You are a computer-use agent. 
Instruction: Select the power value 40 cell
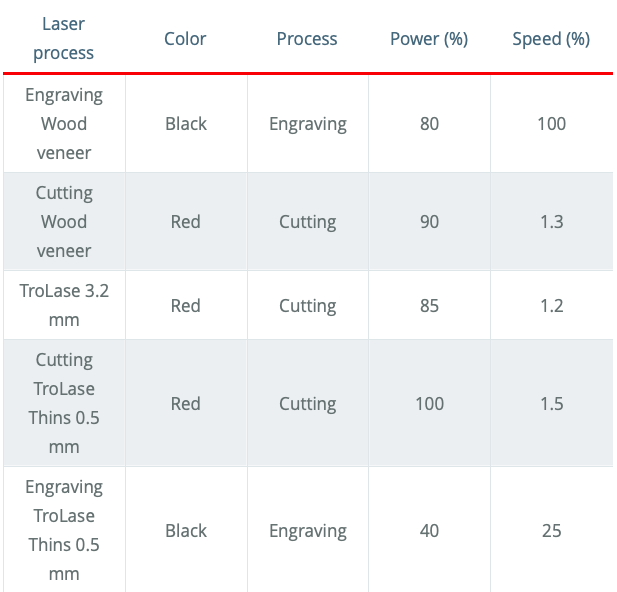tap(429, 531)
